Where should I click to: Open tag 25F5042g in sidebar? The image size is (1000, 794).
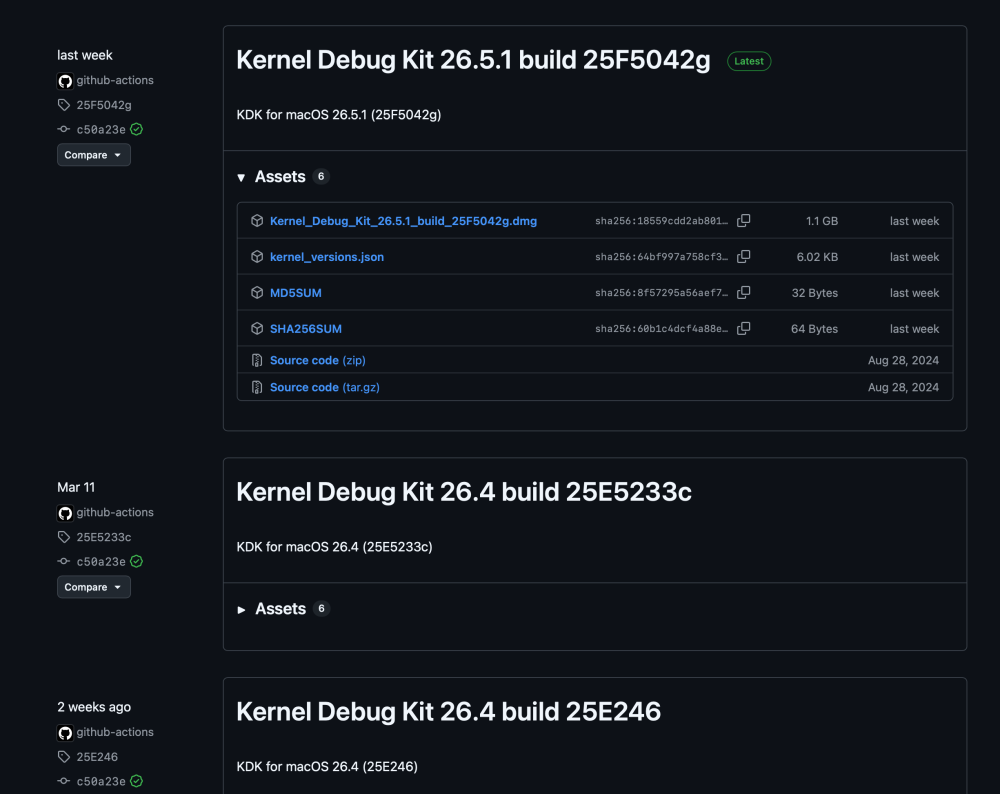pos(104,105)
